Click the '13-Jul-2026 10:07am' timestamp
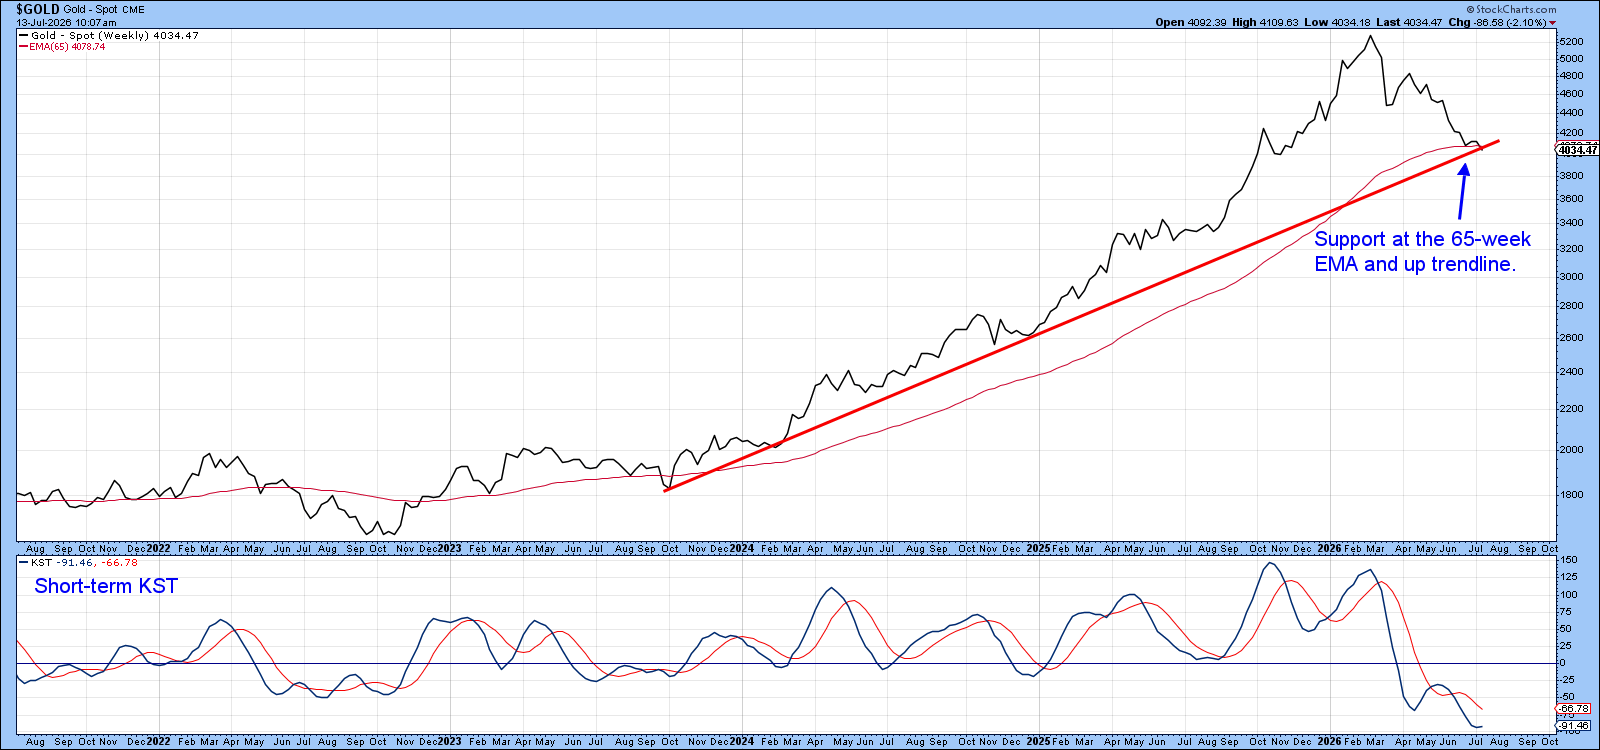This screenshot has width=1600, height=750. point(66,22)
